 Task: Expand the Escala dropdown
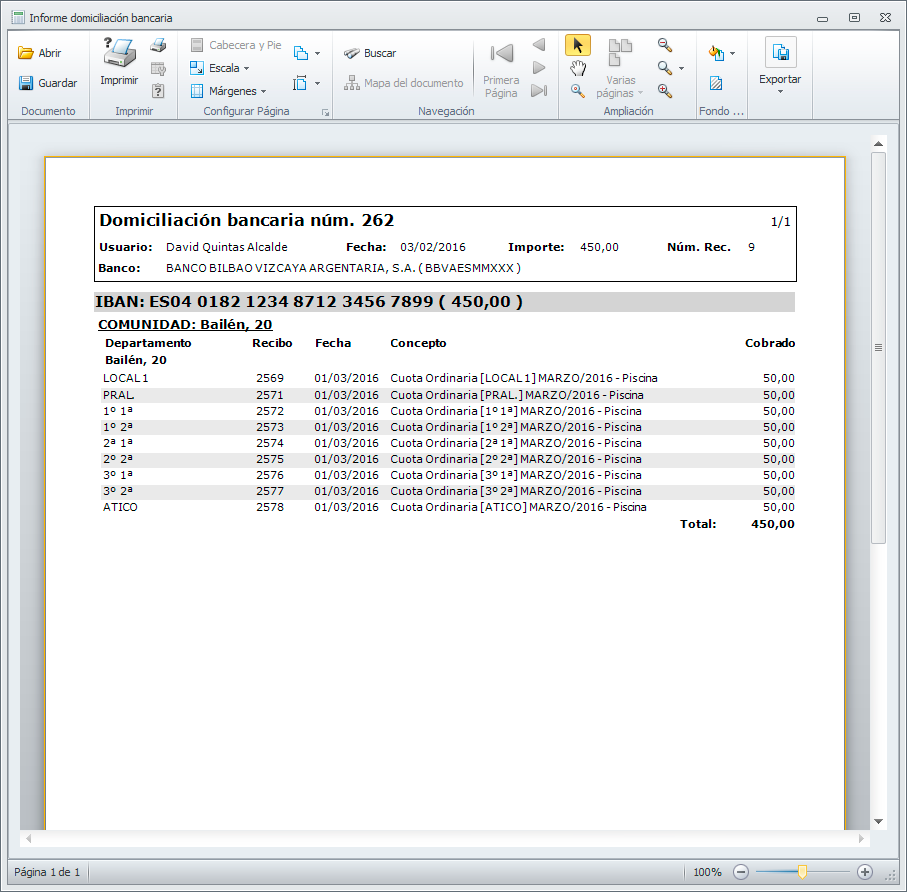click(220, 68)
